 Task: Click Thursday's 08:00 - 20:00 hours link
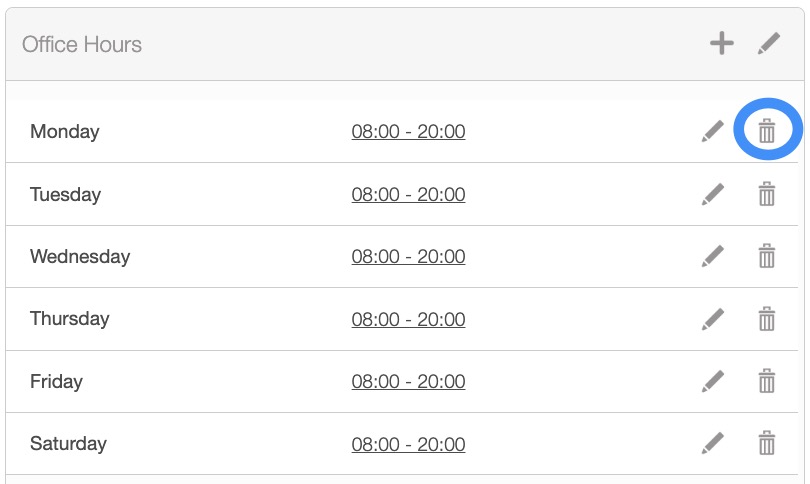coord(408,319)
